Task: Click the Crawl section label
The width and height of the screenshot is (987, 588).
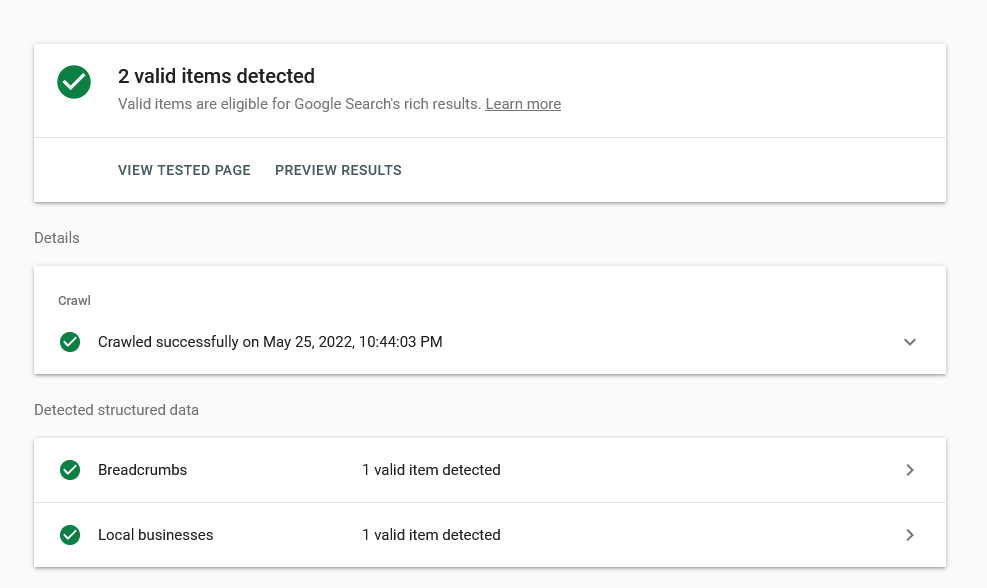Action: pos(74,300)
